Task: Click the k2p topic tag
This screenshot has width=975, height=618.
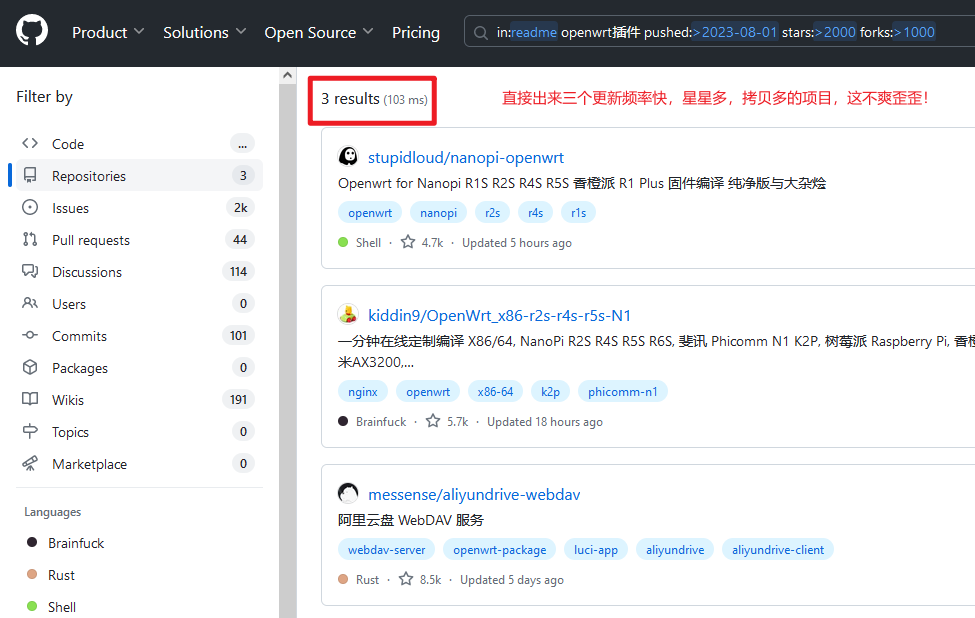Action: (550, 392)
